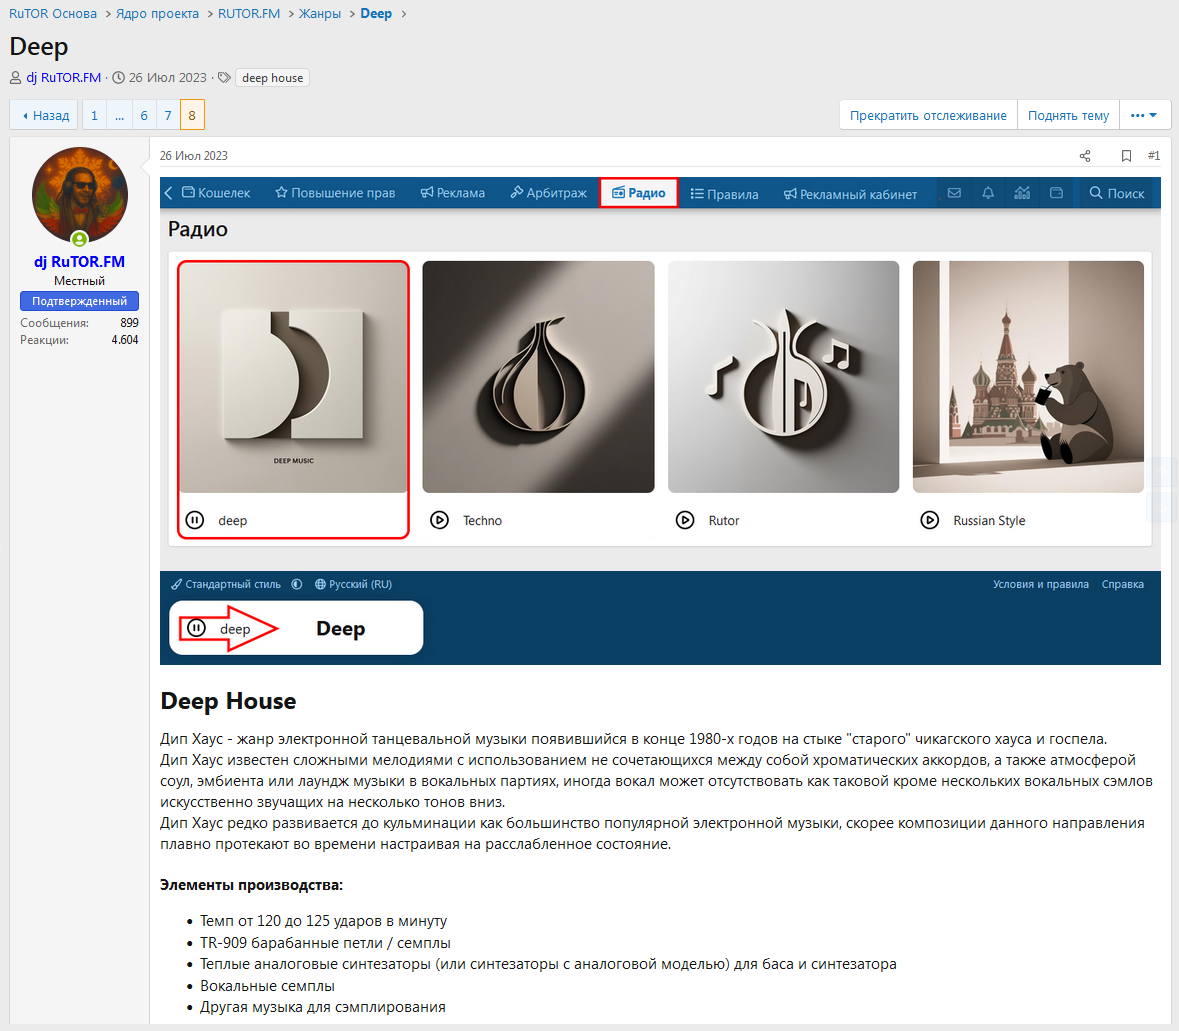Screen dimensions: 1179x1031
Task: Click the Deep Music station thumbnail
Action: tap(294, 377)
